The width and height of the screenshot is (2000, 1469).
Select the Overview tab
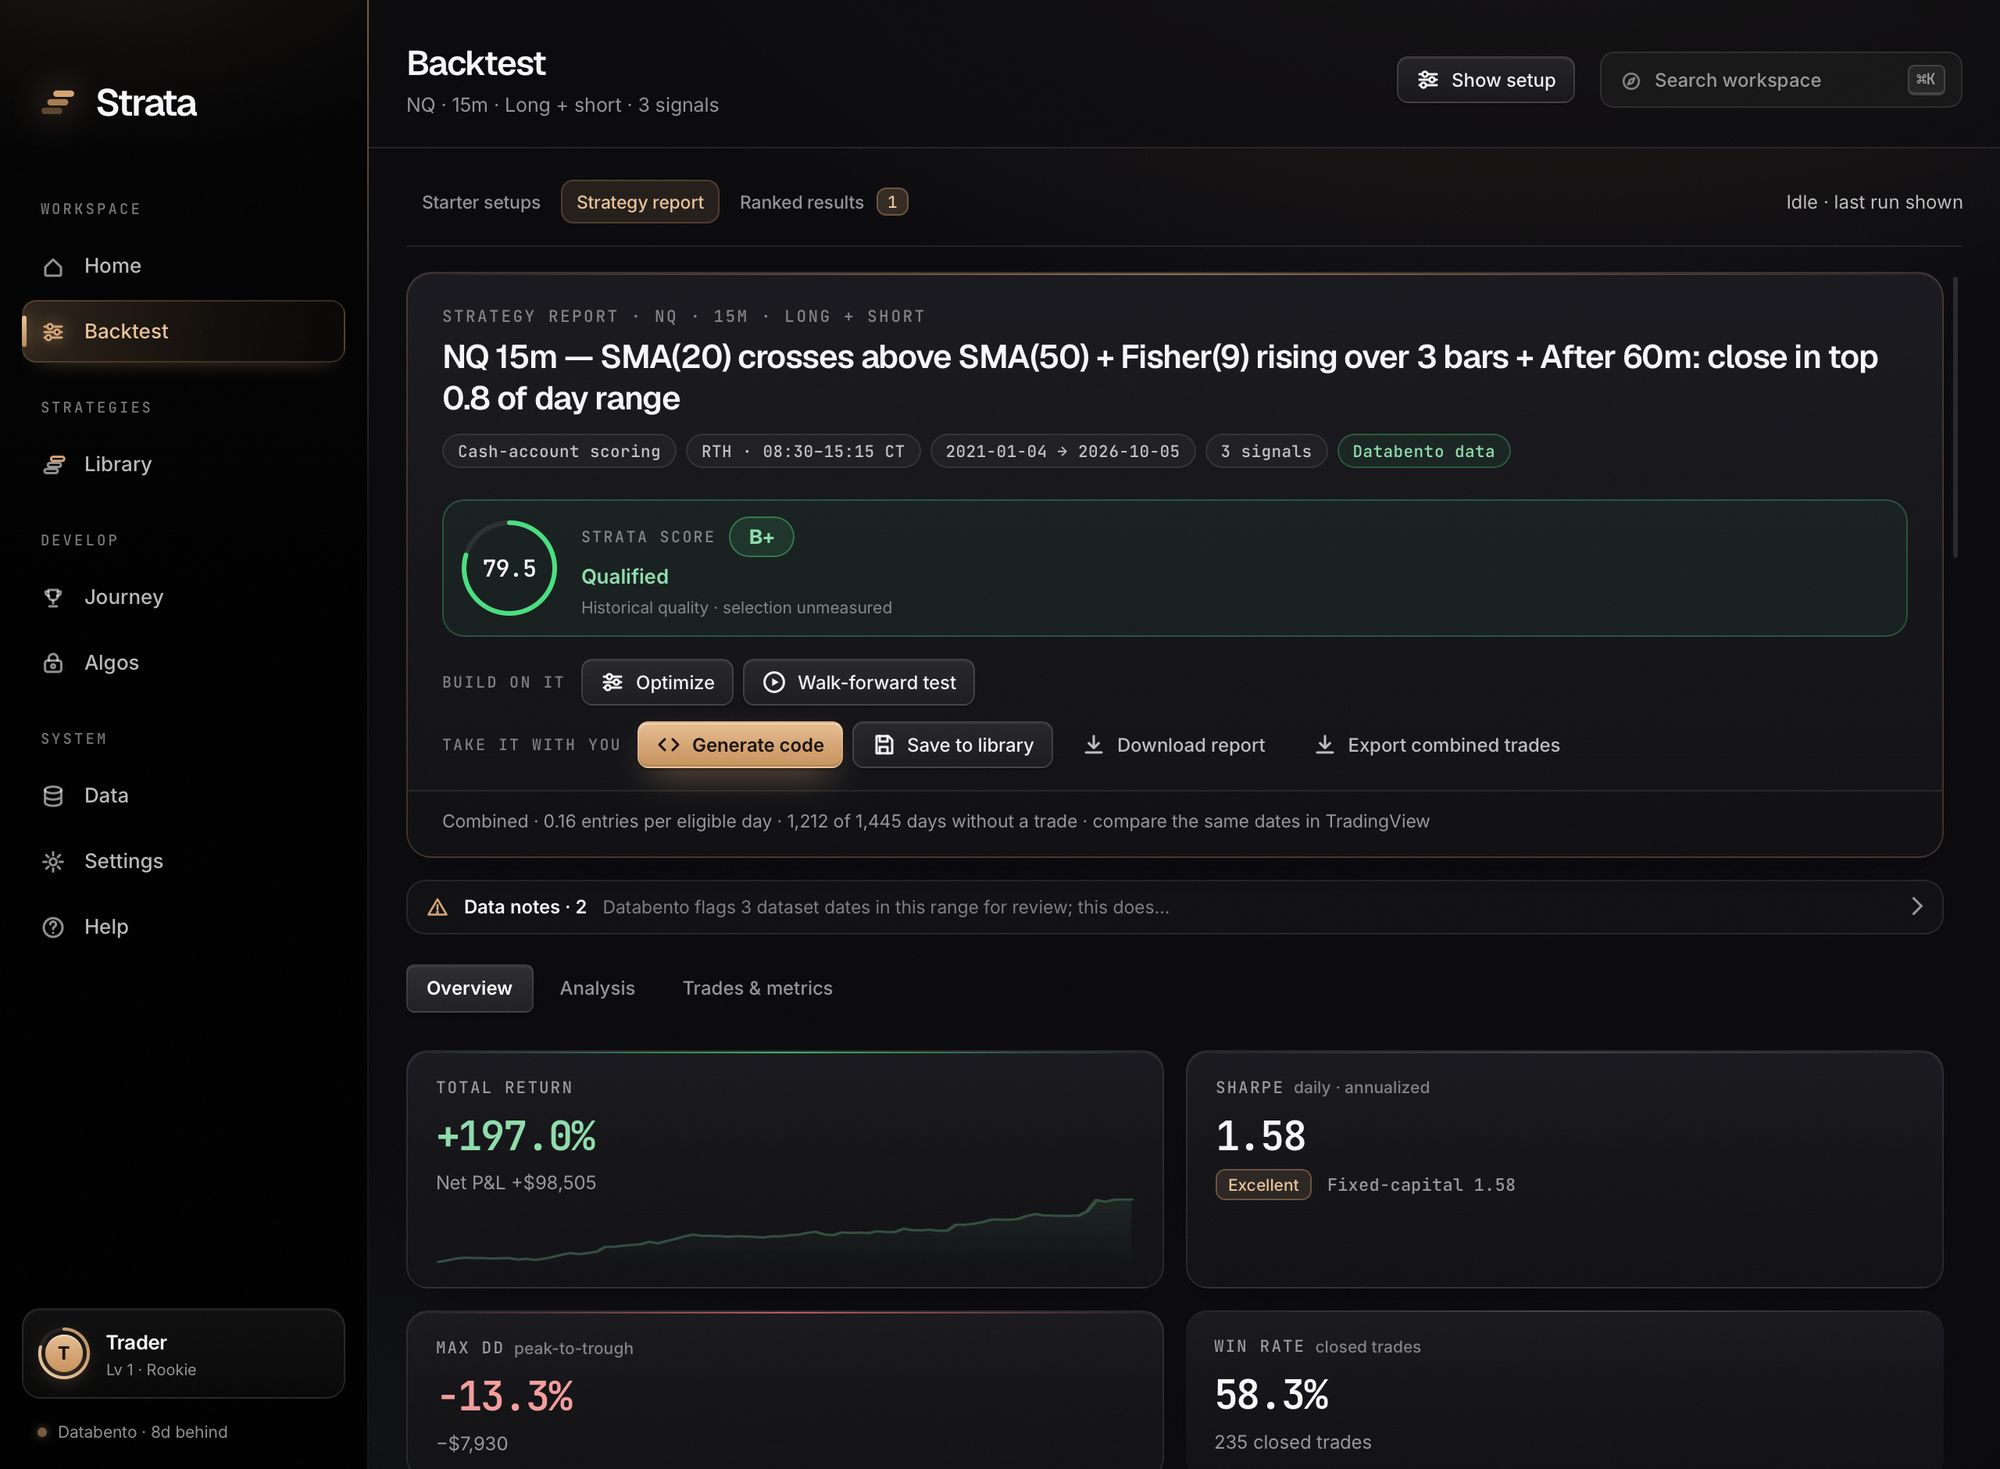[x=469, y=988]
